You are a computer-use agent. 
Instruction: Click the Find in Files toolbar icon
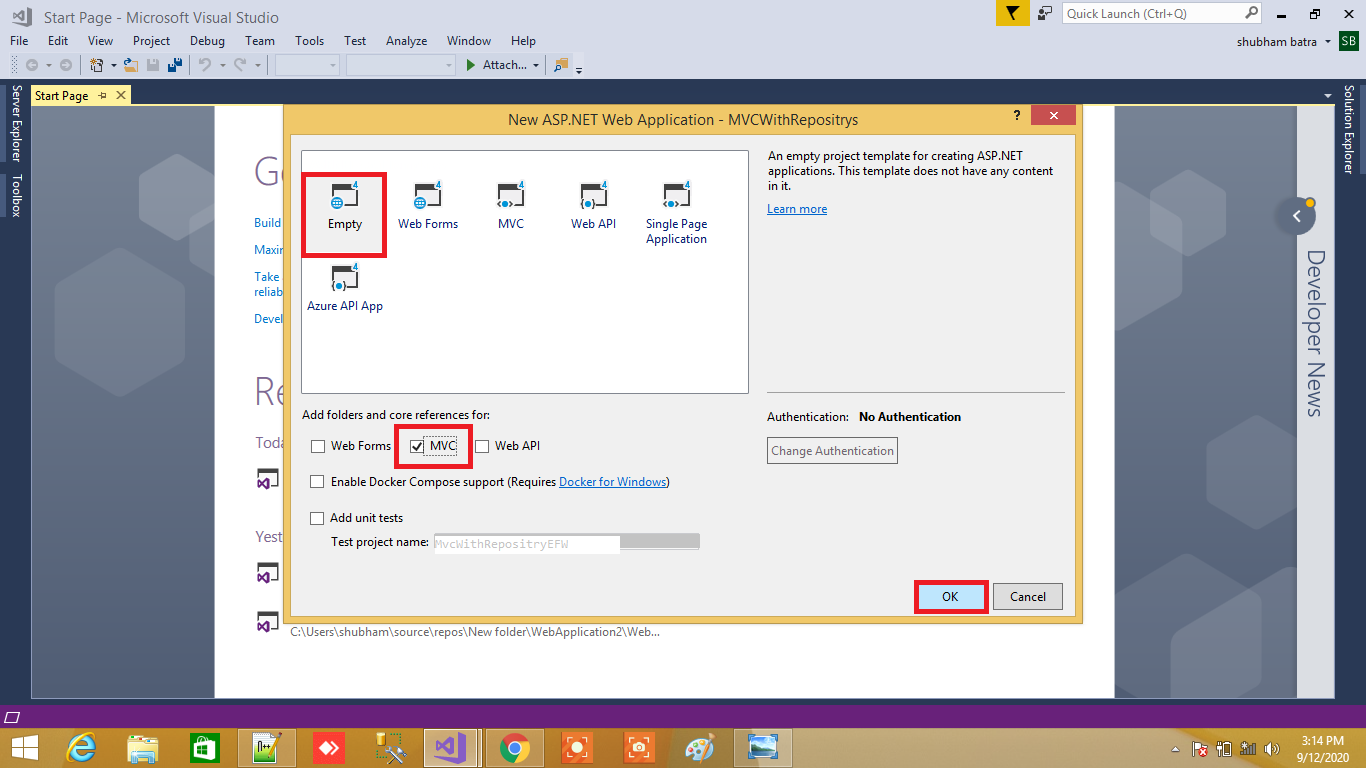[x=560, y=65]
